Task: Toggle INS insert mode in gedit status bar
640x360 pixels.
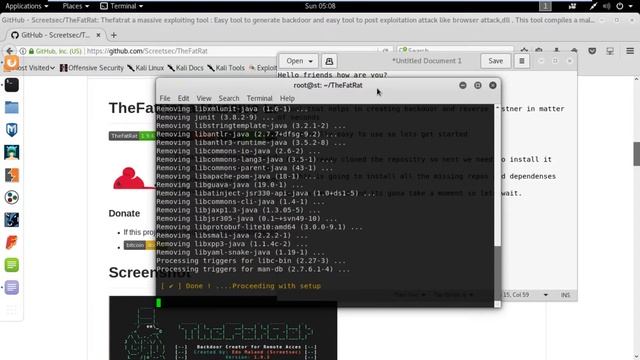Action: [x=565, y=295]
